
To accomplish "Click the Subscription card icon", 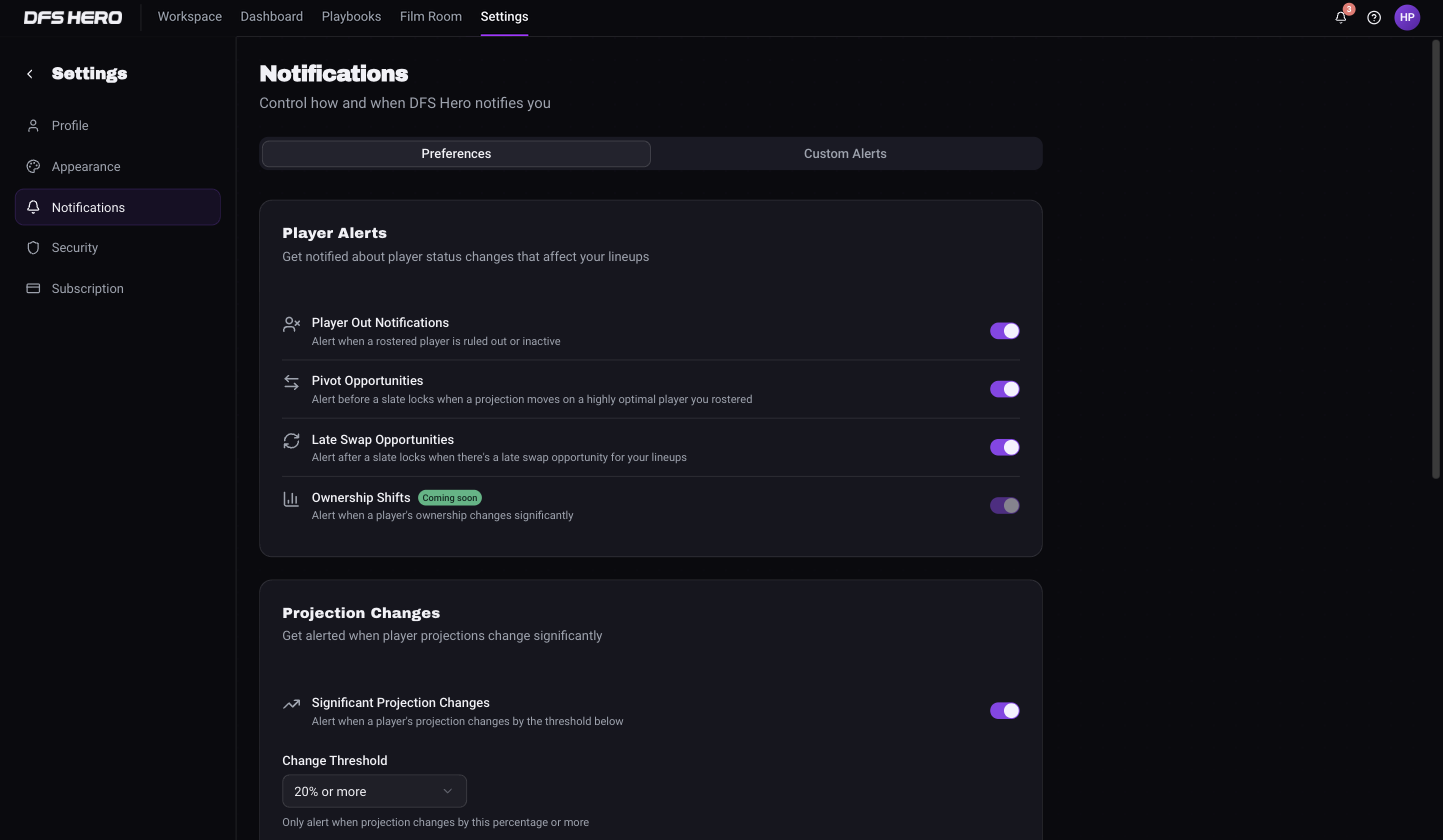I will (33, 289).
